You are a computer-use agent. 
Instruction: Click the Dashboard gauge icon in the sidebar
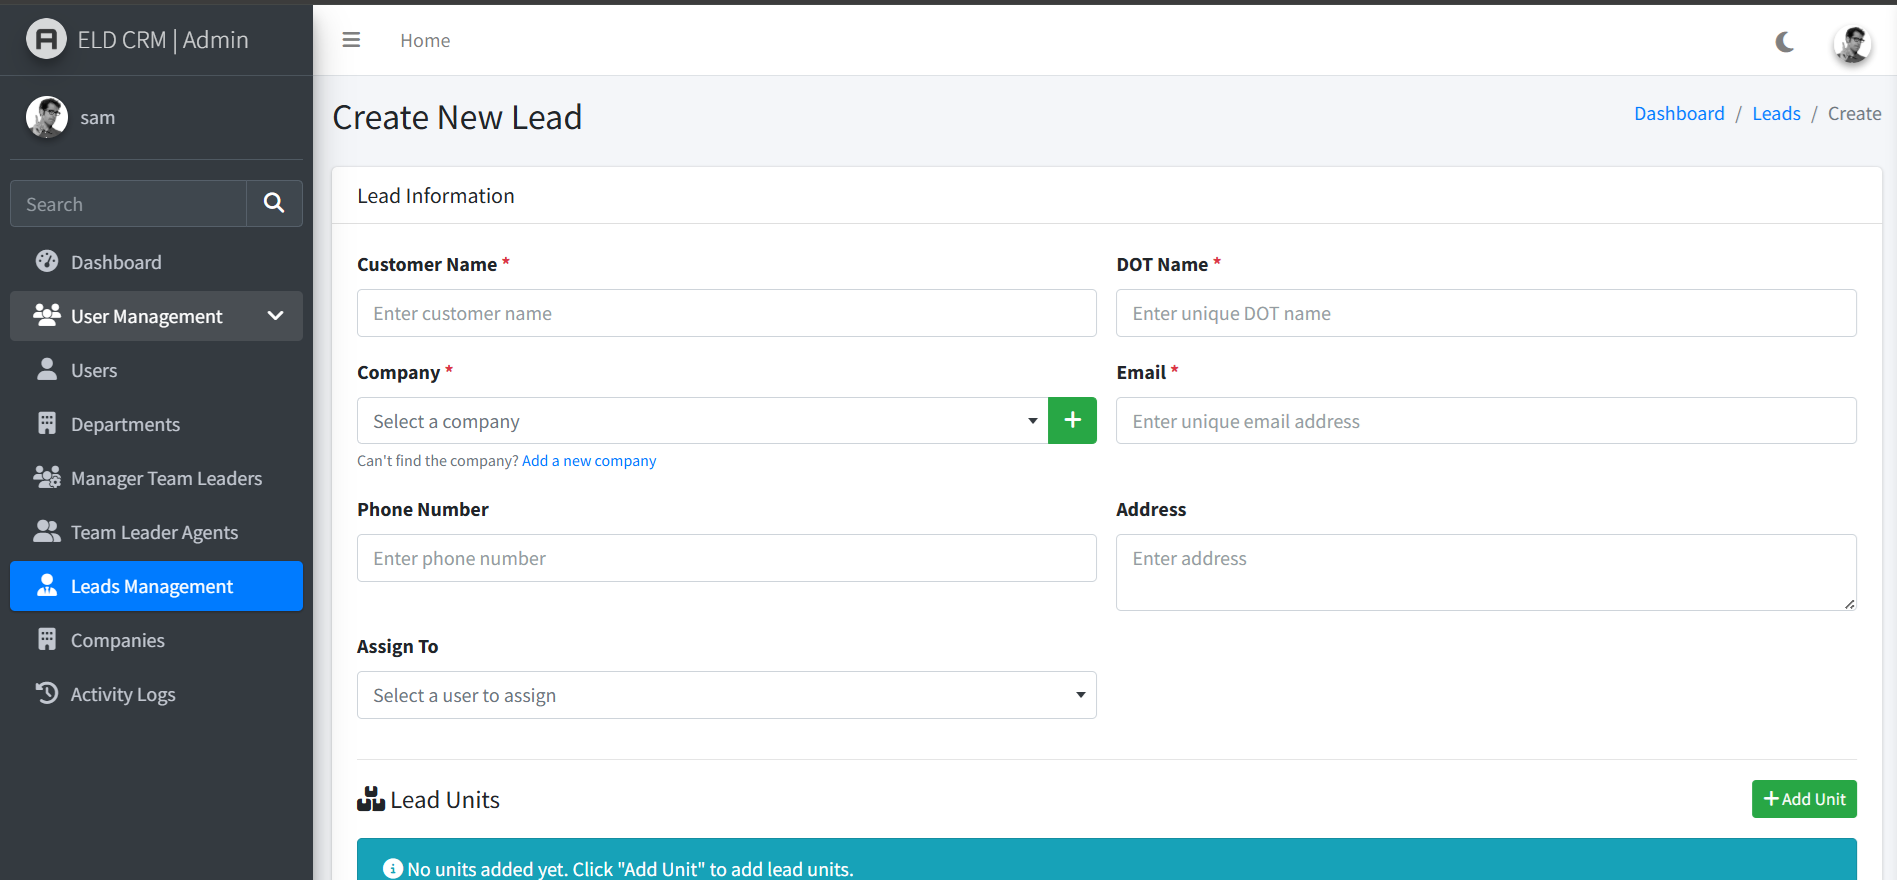[x=47, y=262]
